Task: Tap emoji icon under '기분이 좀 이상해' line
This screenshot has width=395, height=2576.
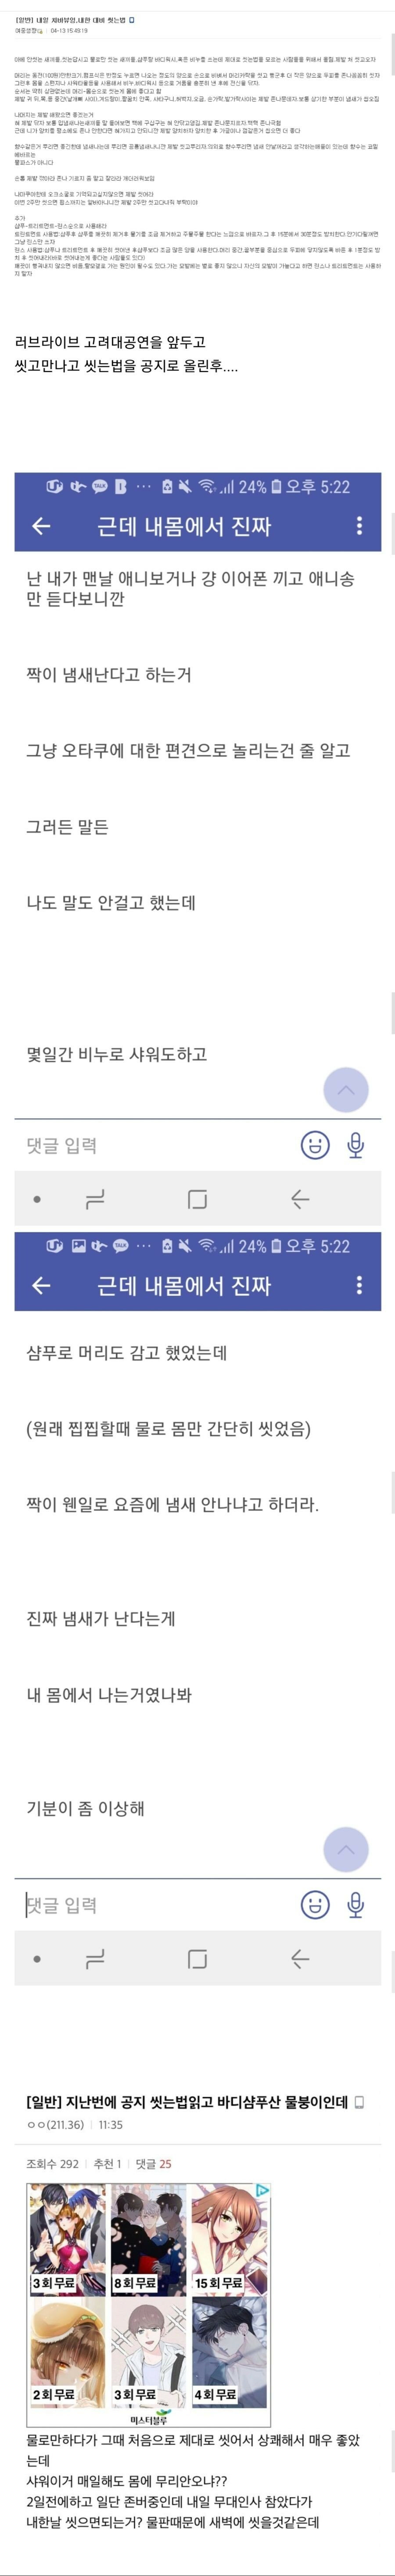Action: point(315,1905)
